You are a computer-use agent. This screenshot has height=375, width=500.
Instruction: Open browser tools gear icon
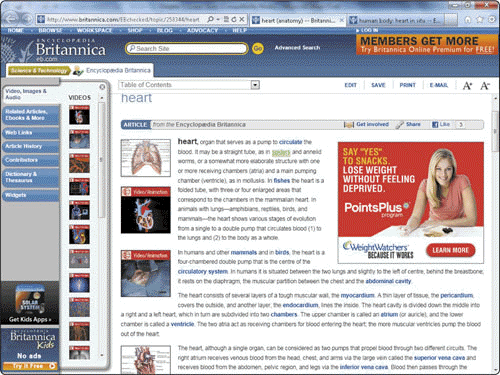[492, 20]
